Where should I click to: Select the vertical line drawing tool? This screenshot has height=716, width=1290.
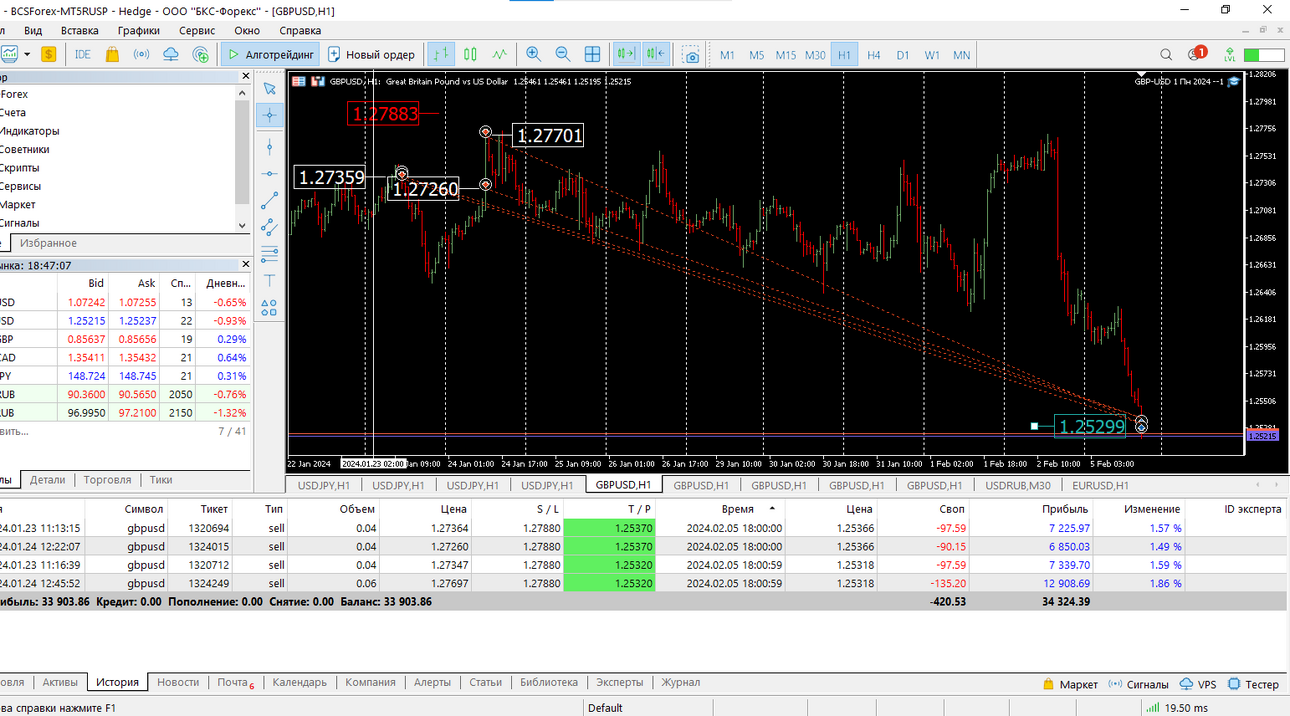point(269,147)
